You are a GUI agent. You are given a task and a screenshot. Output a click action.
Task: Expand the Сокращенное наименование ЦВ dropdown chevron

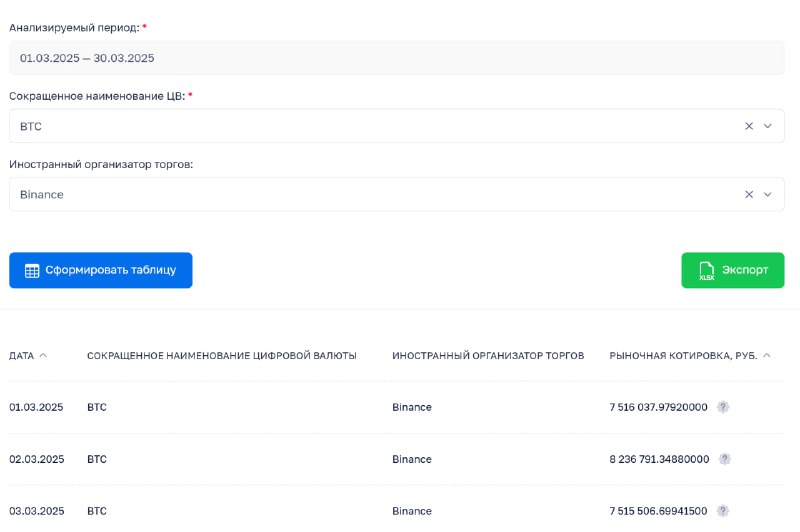point(767,126)
